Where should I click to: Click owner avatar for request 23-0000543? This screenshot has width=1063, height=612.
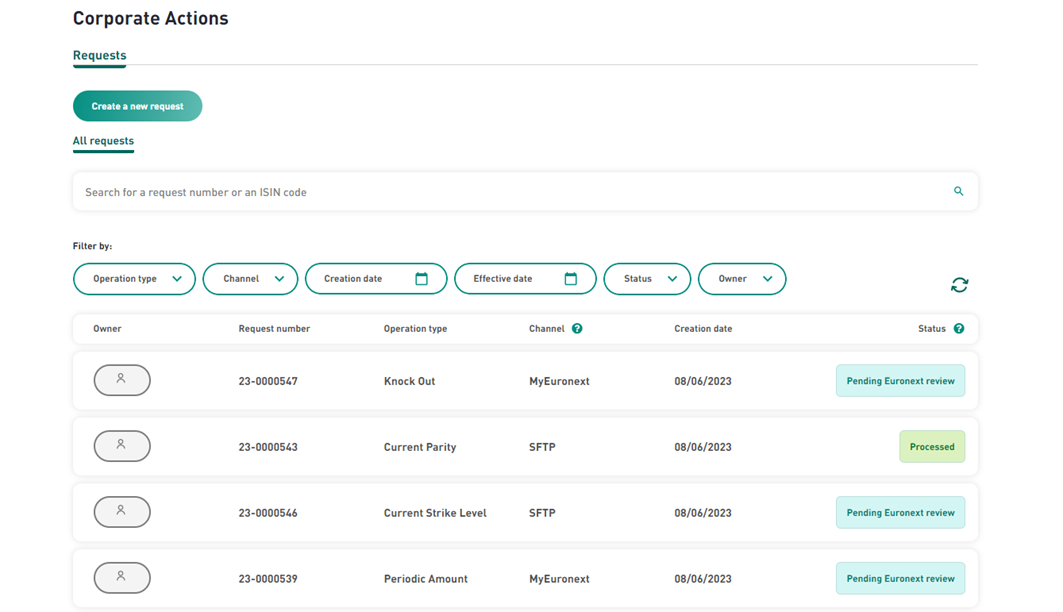click(x=122, y=446)
